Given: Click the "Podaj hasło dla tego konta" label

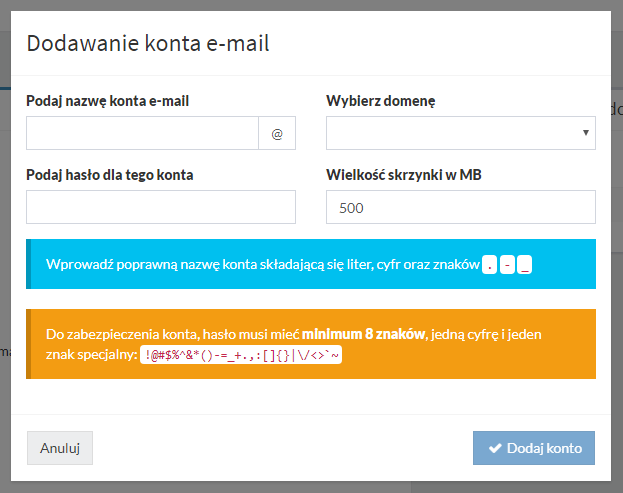Looking at the screenshot, I should (x=110, y=175).
